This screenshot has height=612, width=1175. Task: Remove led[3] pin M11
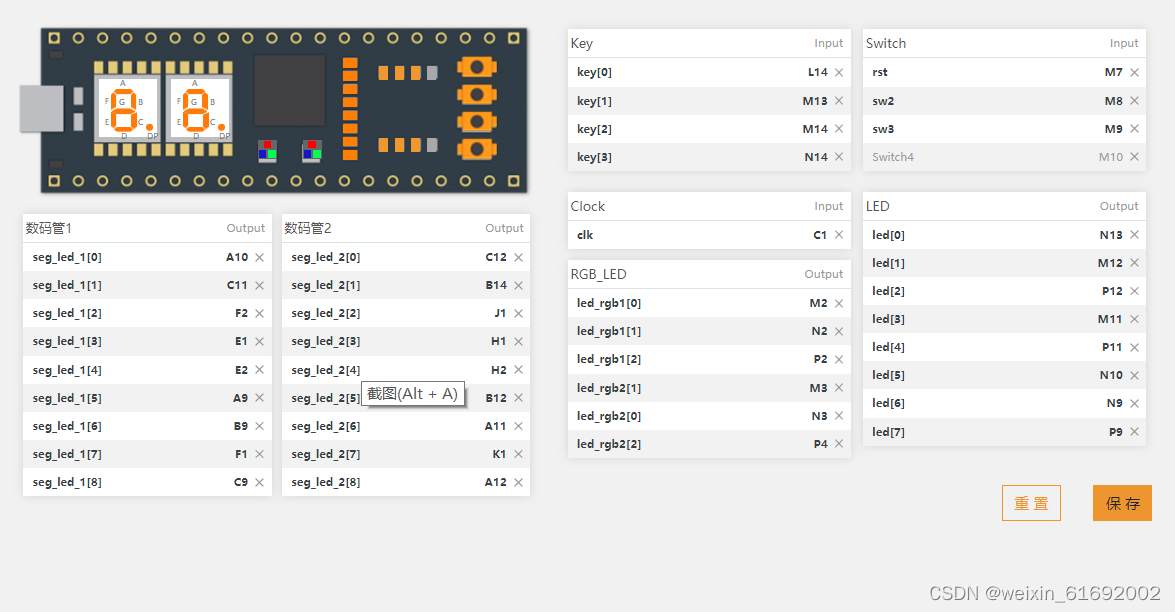pos(1135,319)
